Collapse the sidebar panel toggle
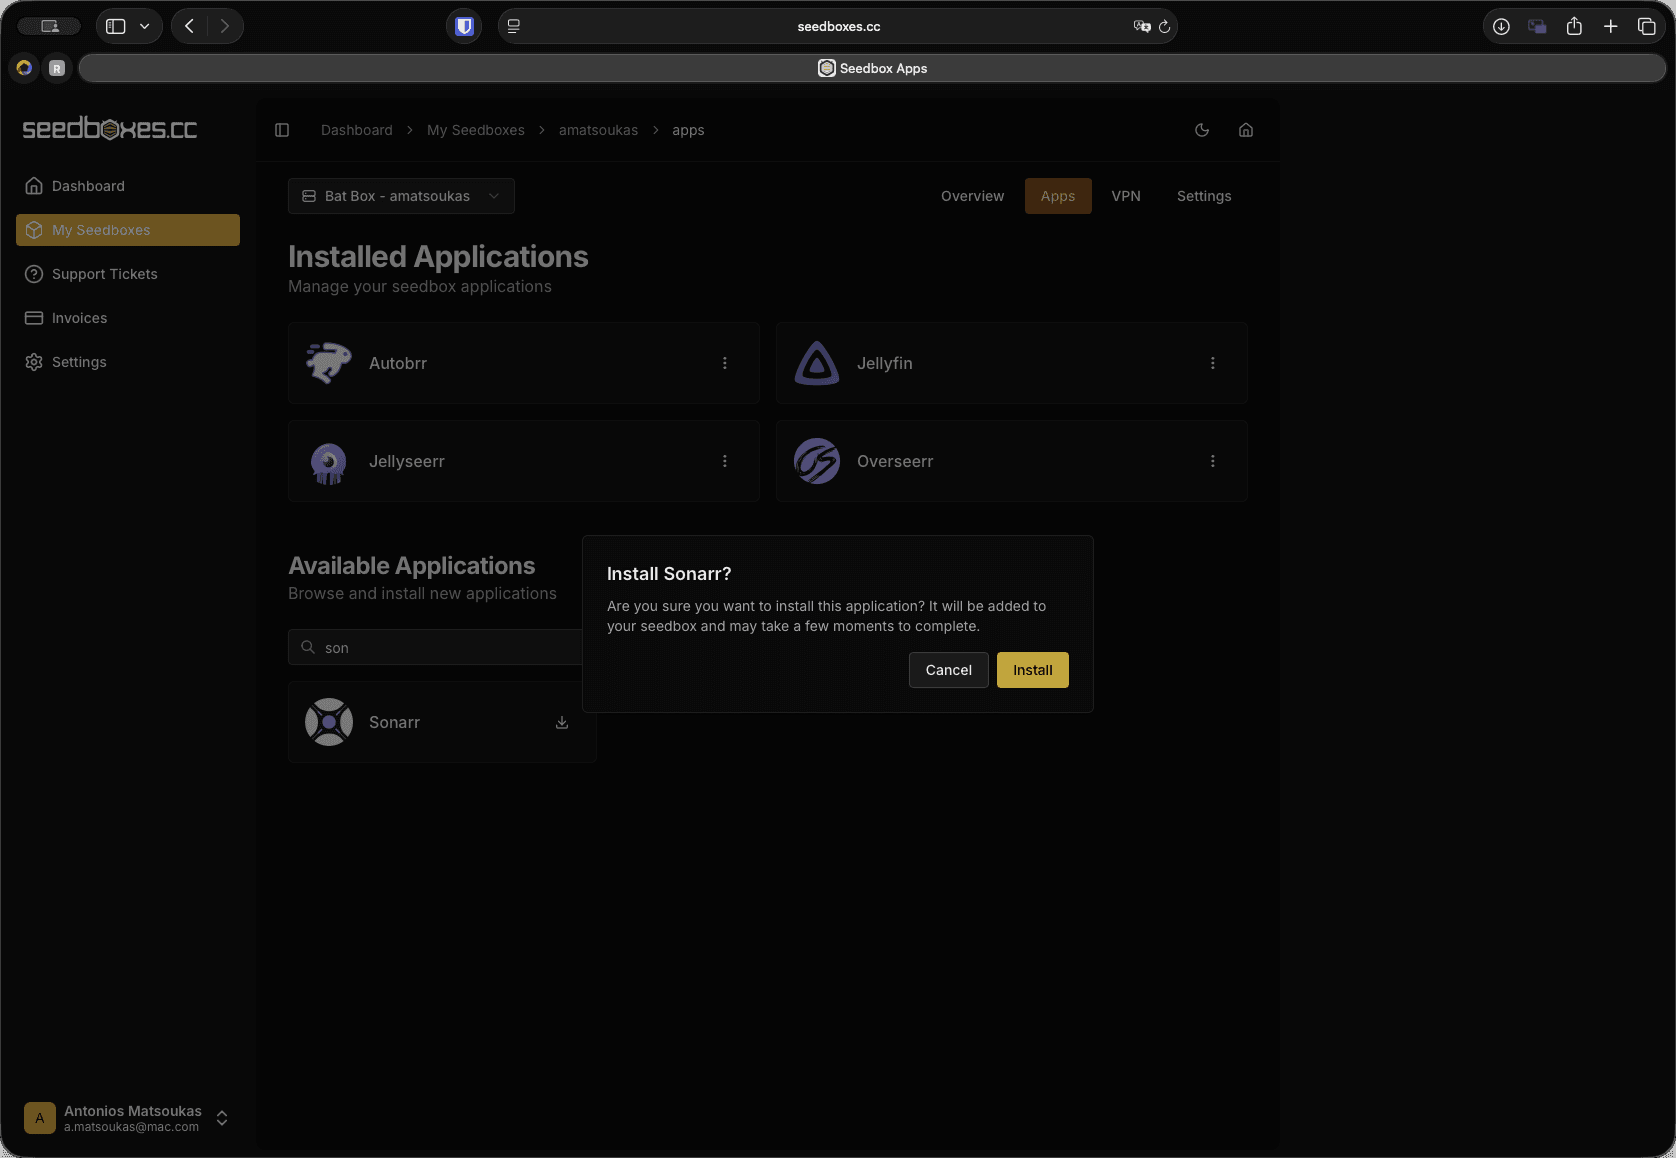 (x=282, y=130)
